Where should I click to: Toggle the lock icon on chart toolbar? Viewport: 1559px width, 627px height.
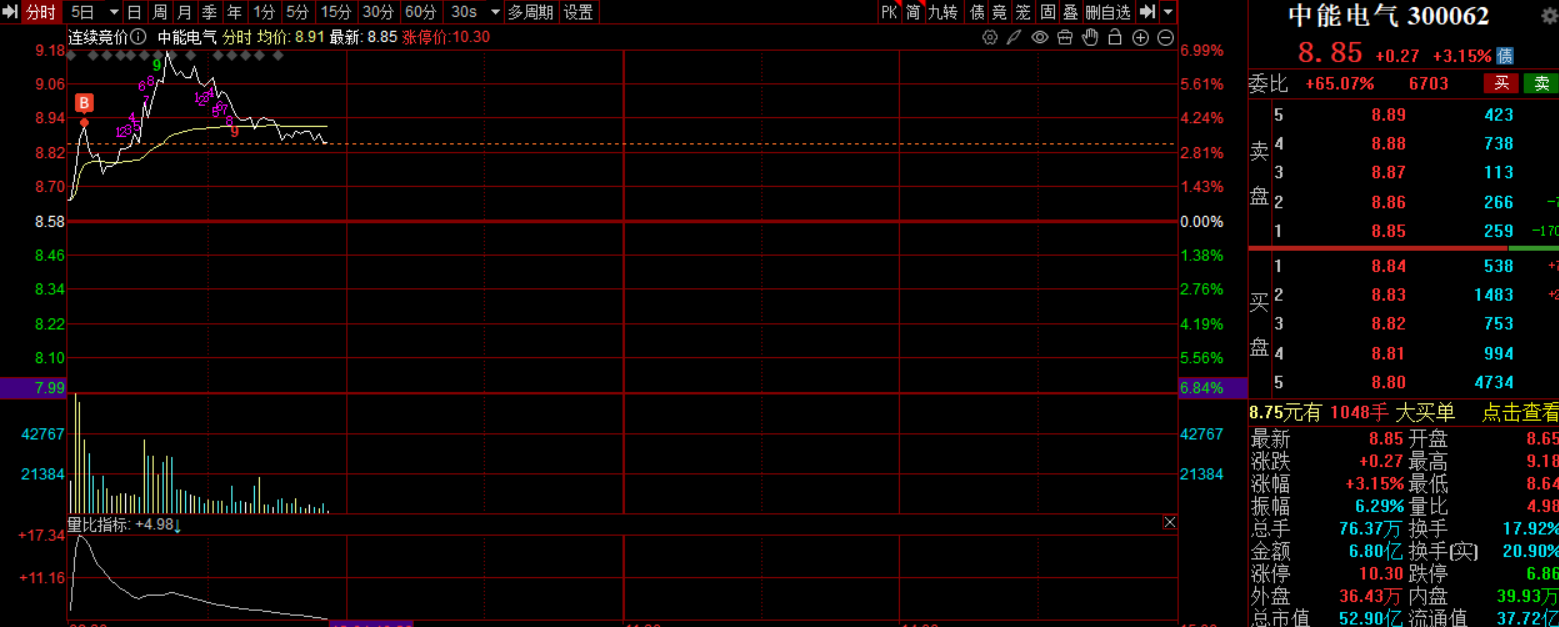(1114, 37)
